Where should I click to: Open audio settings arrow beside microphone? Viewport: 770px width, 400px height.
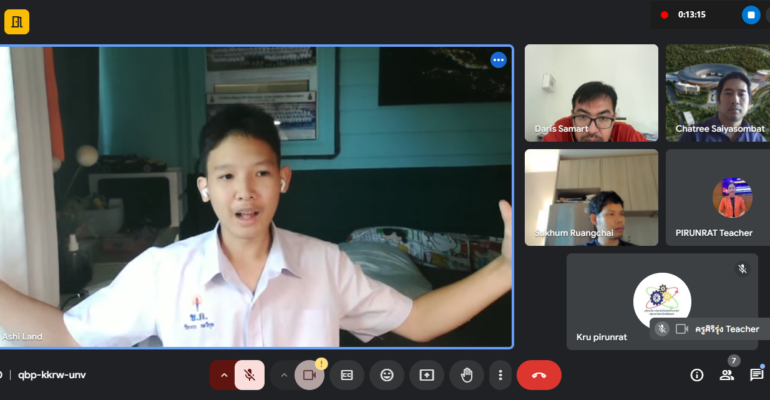[223, 375]
